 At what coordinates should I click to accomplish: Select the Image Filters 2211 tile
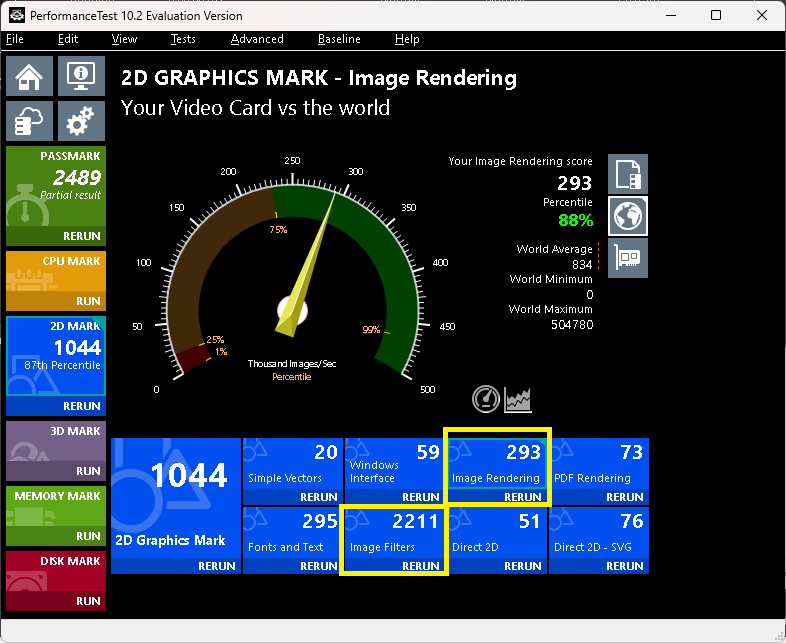[x=394, y=533]
